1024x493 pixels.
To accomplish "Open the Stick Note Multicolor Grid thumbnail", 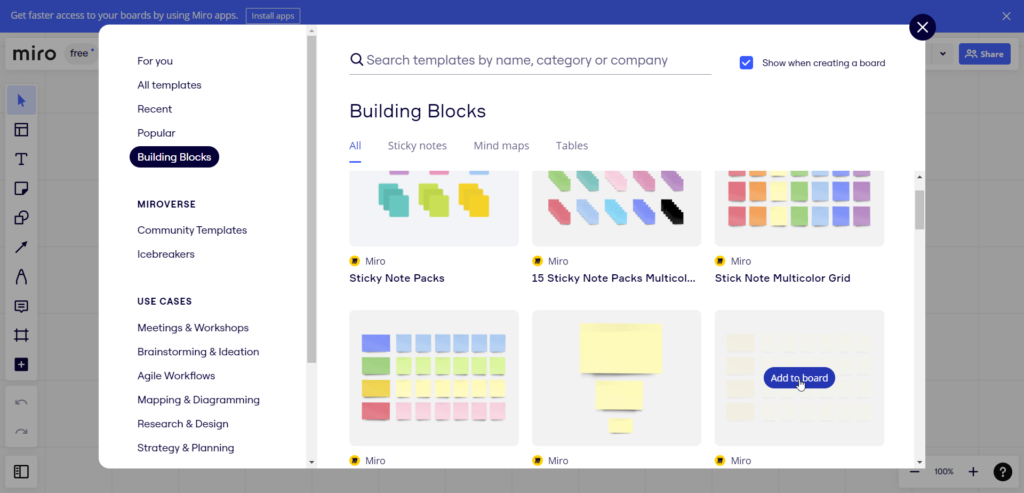I will point(799,208).
